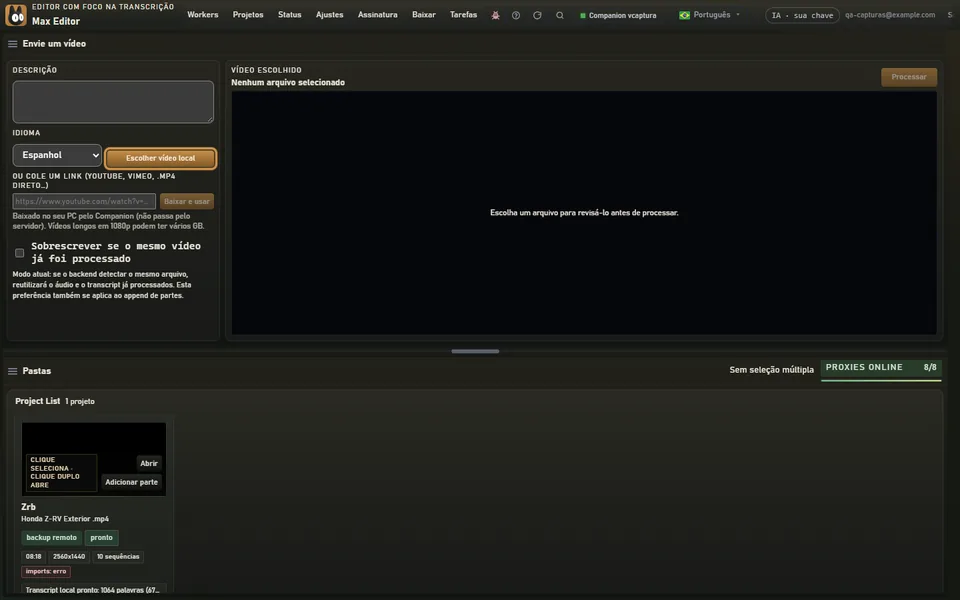
Task: Click the 'Transcript local pronto' status line
Action: (x=92, y=590)
